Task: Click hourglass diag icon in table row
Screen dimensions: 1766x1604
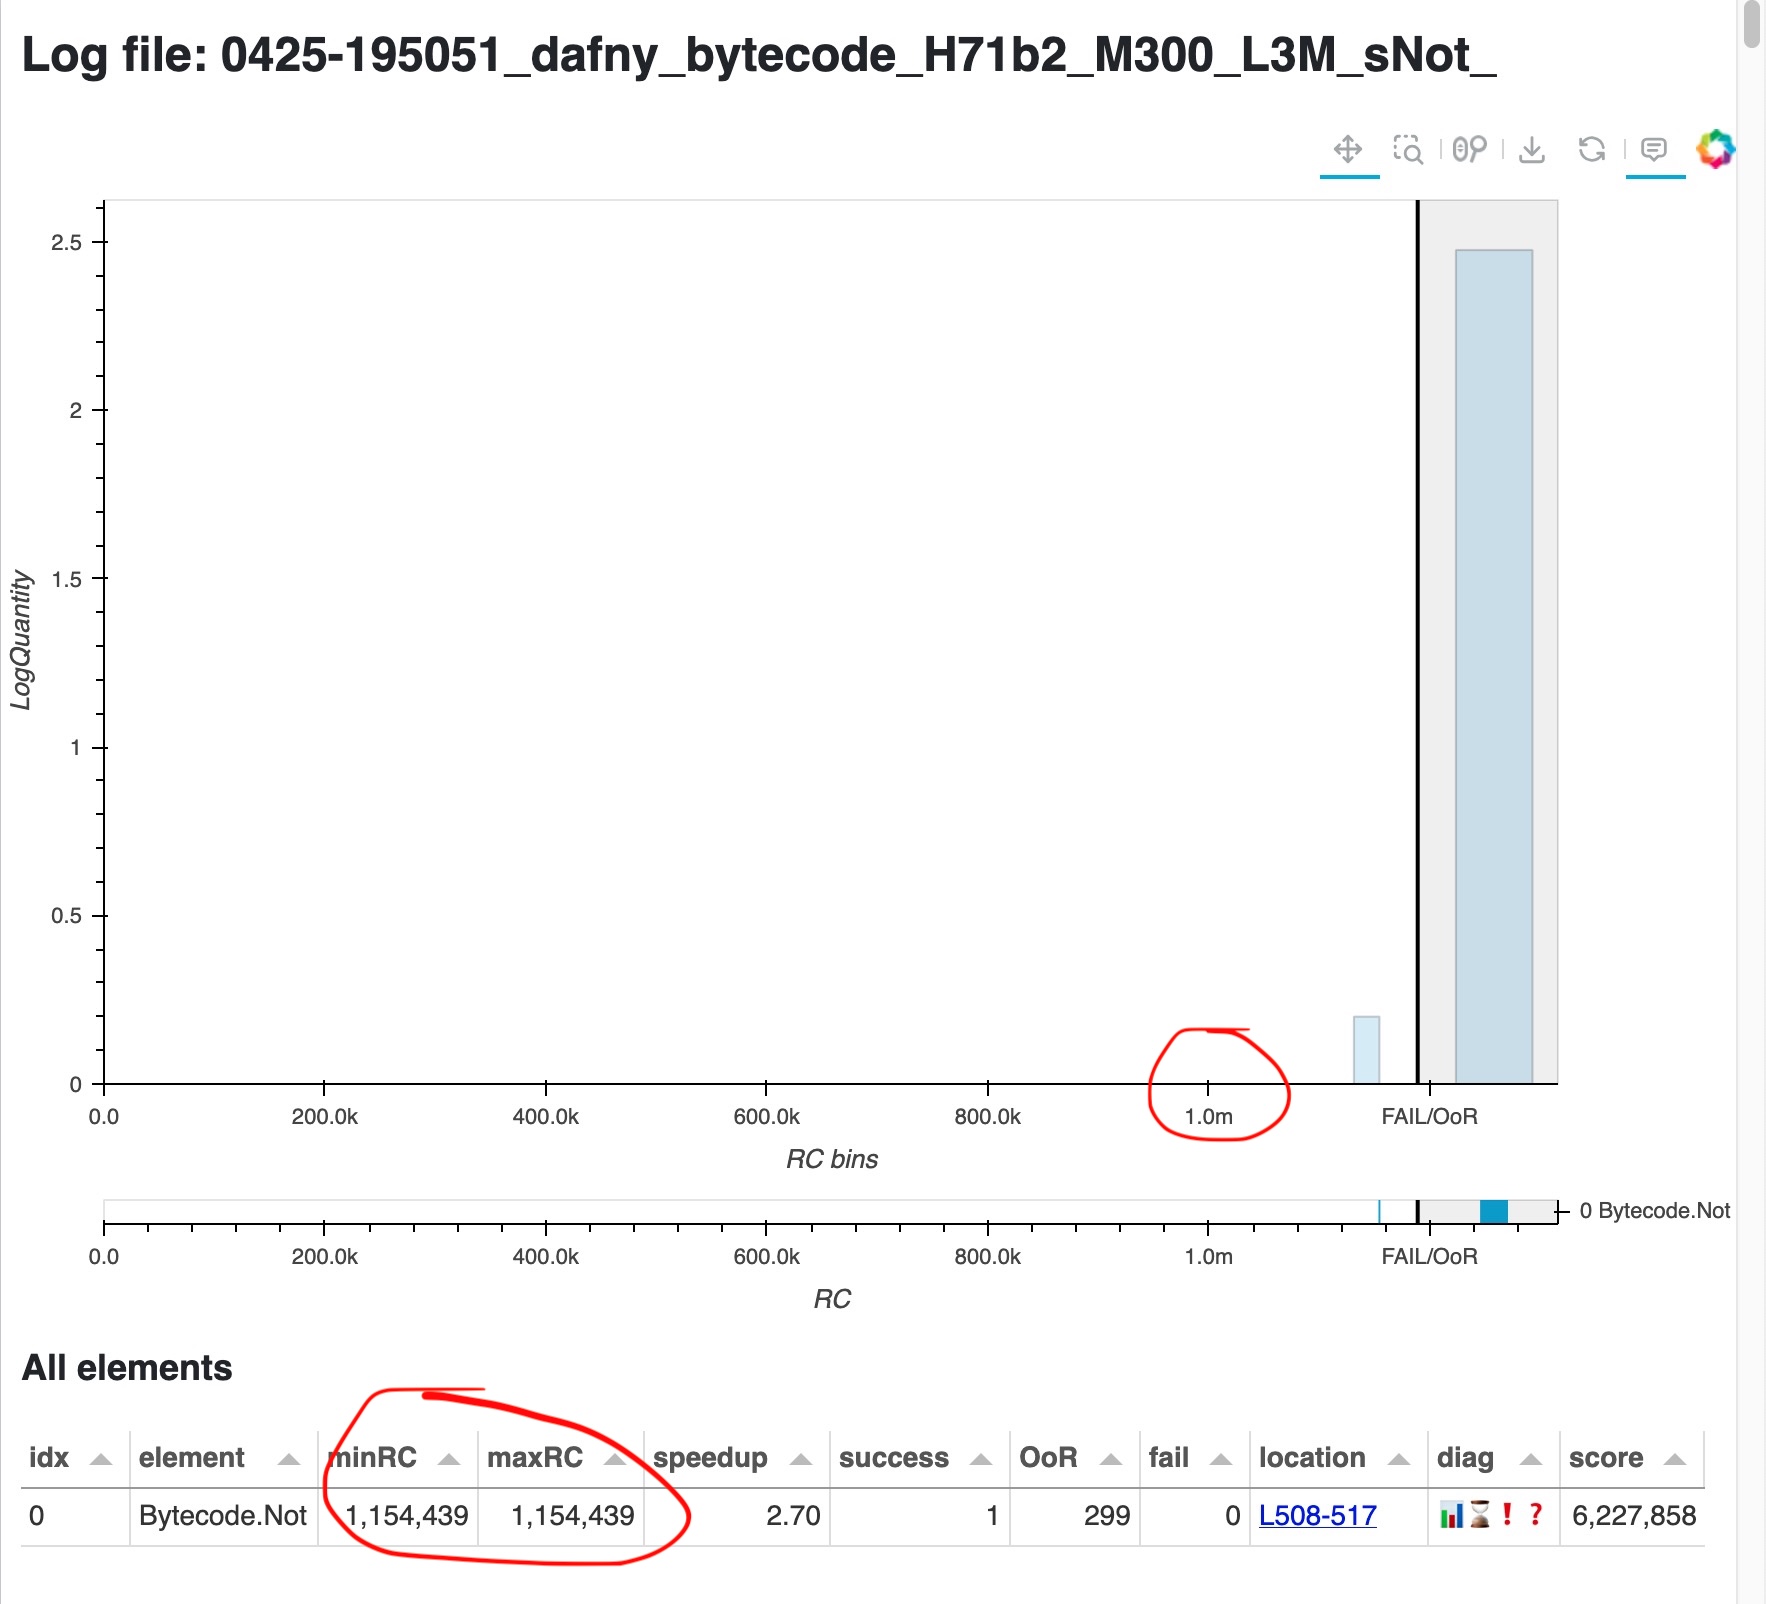Action: (x=1480, y=1515)
